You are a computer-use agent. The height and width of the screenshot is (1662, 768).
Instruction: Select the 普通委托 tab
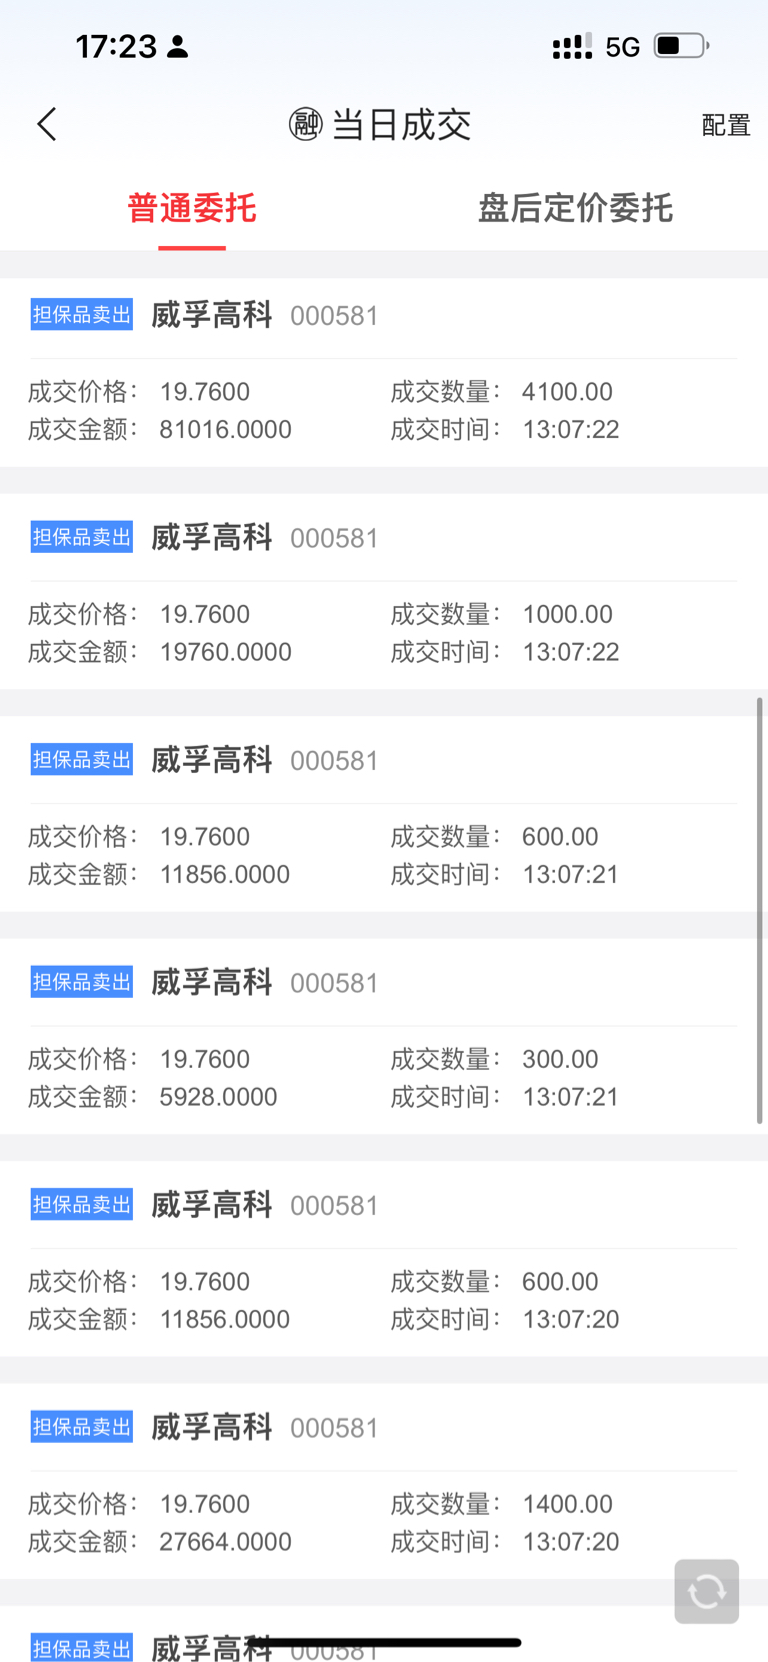click(x=192, y=208)
